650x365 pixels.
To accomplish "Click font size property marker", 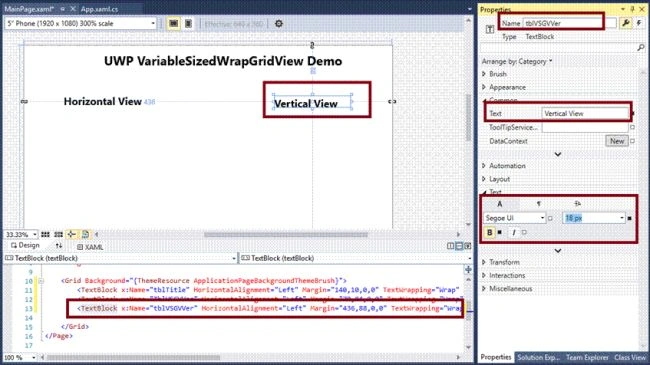I will click(630, 218).
